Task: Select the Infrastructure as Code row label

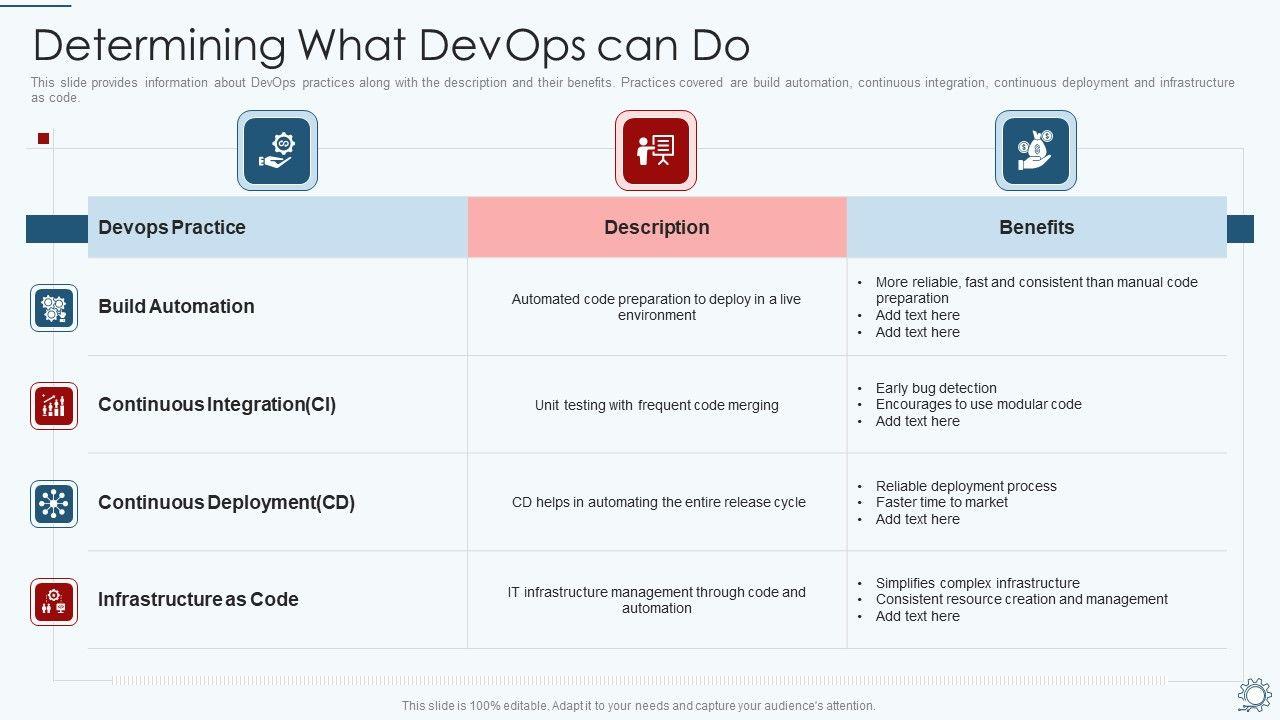Action: [x=198, y=599]
